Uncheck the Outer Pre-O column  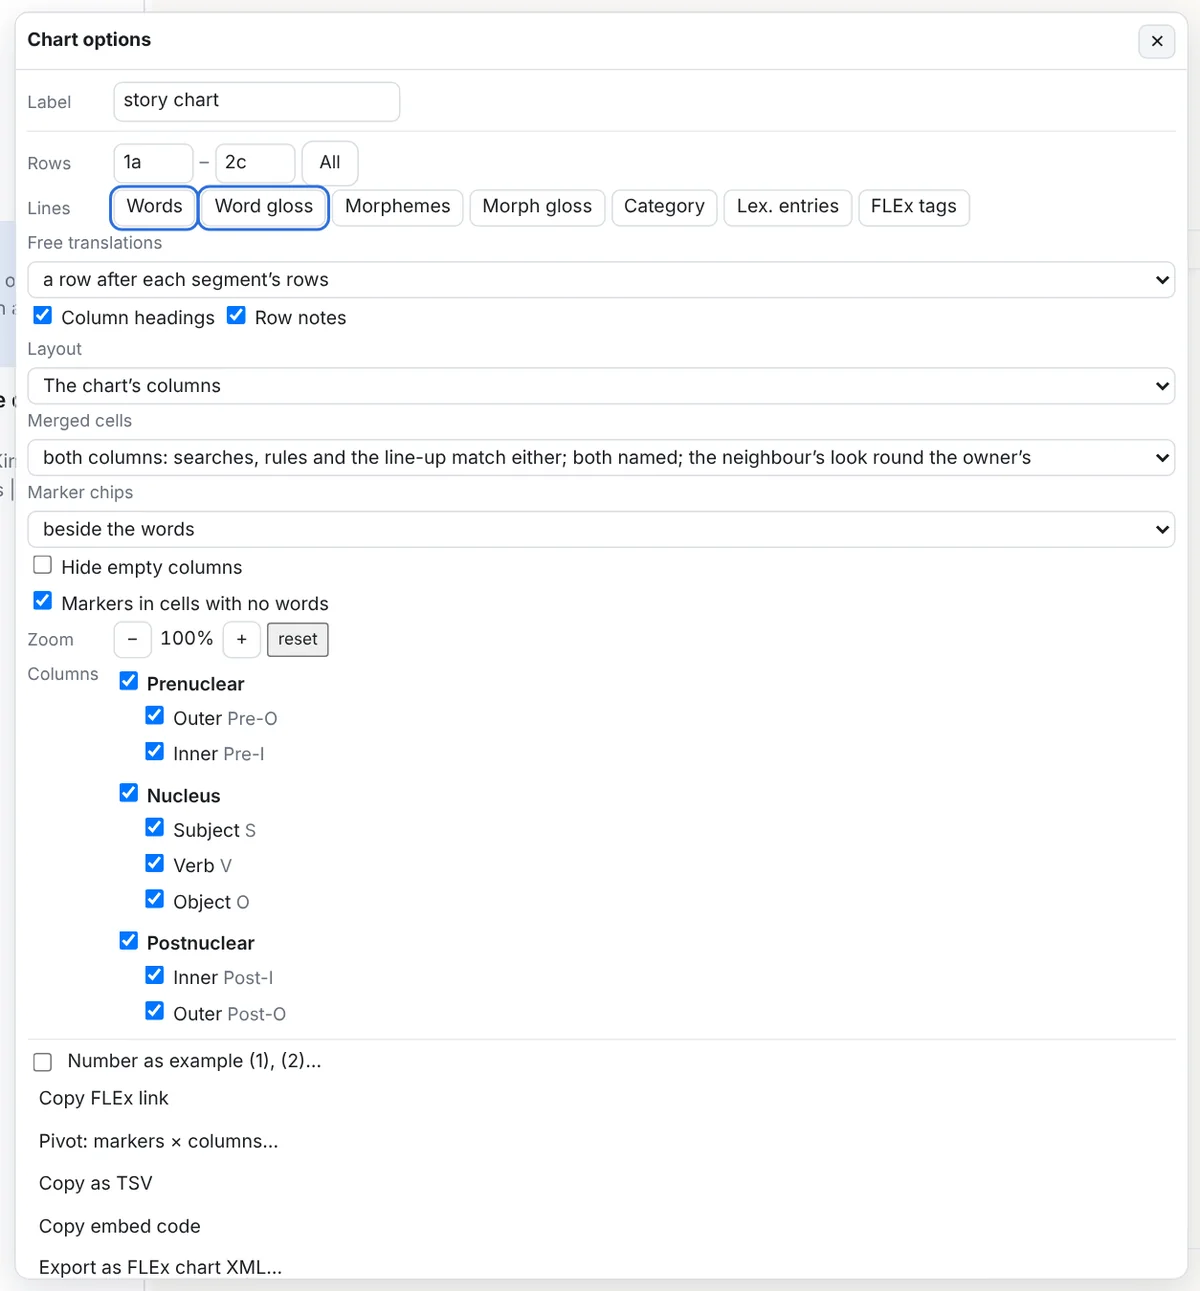click(155, 717)
